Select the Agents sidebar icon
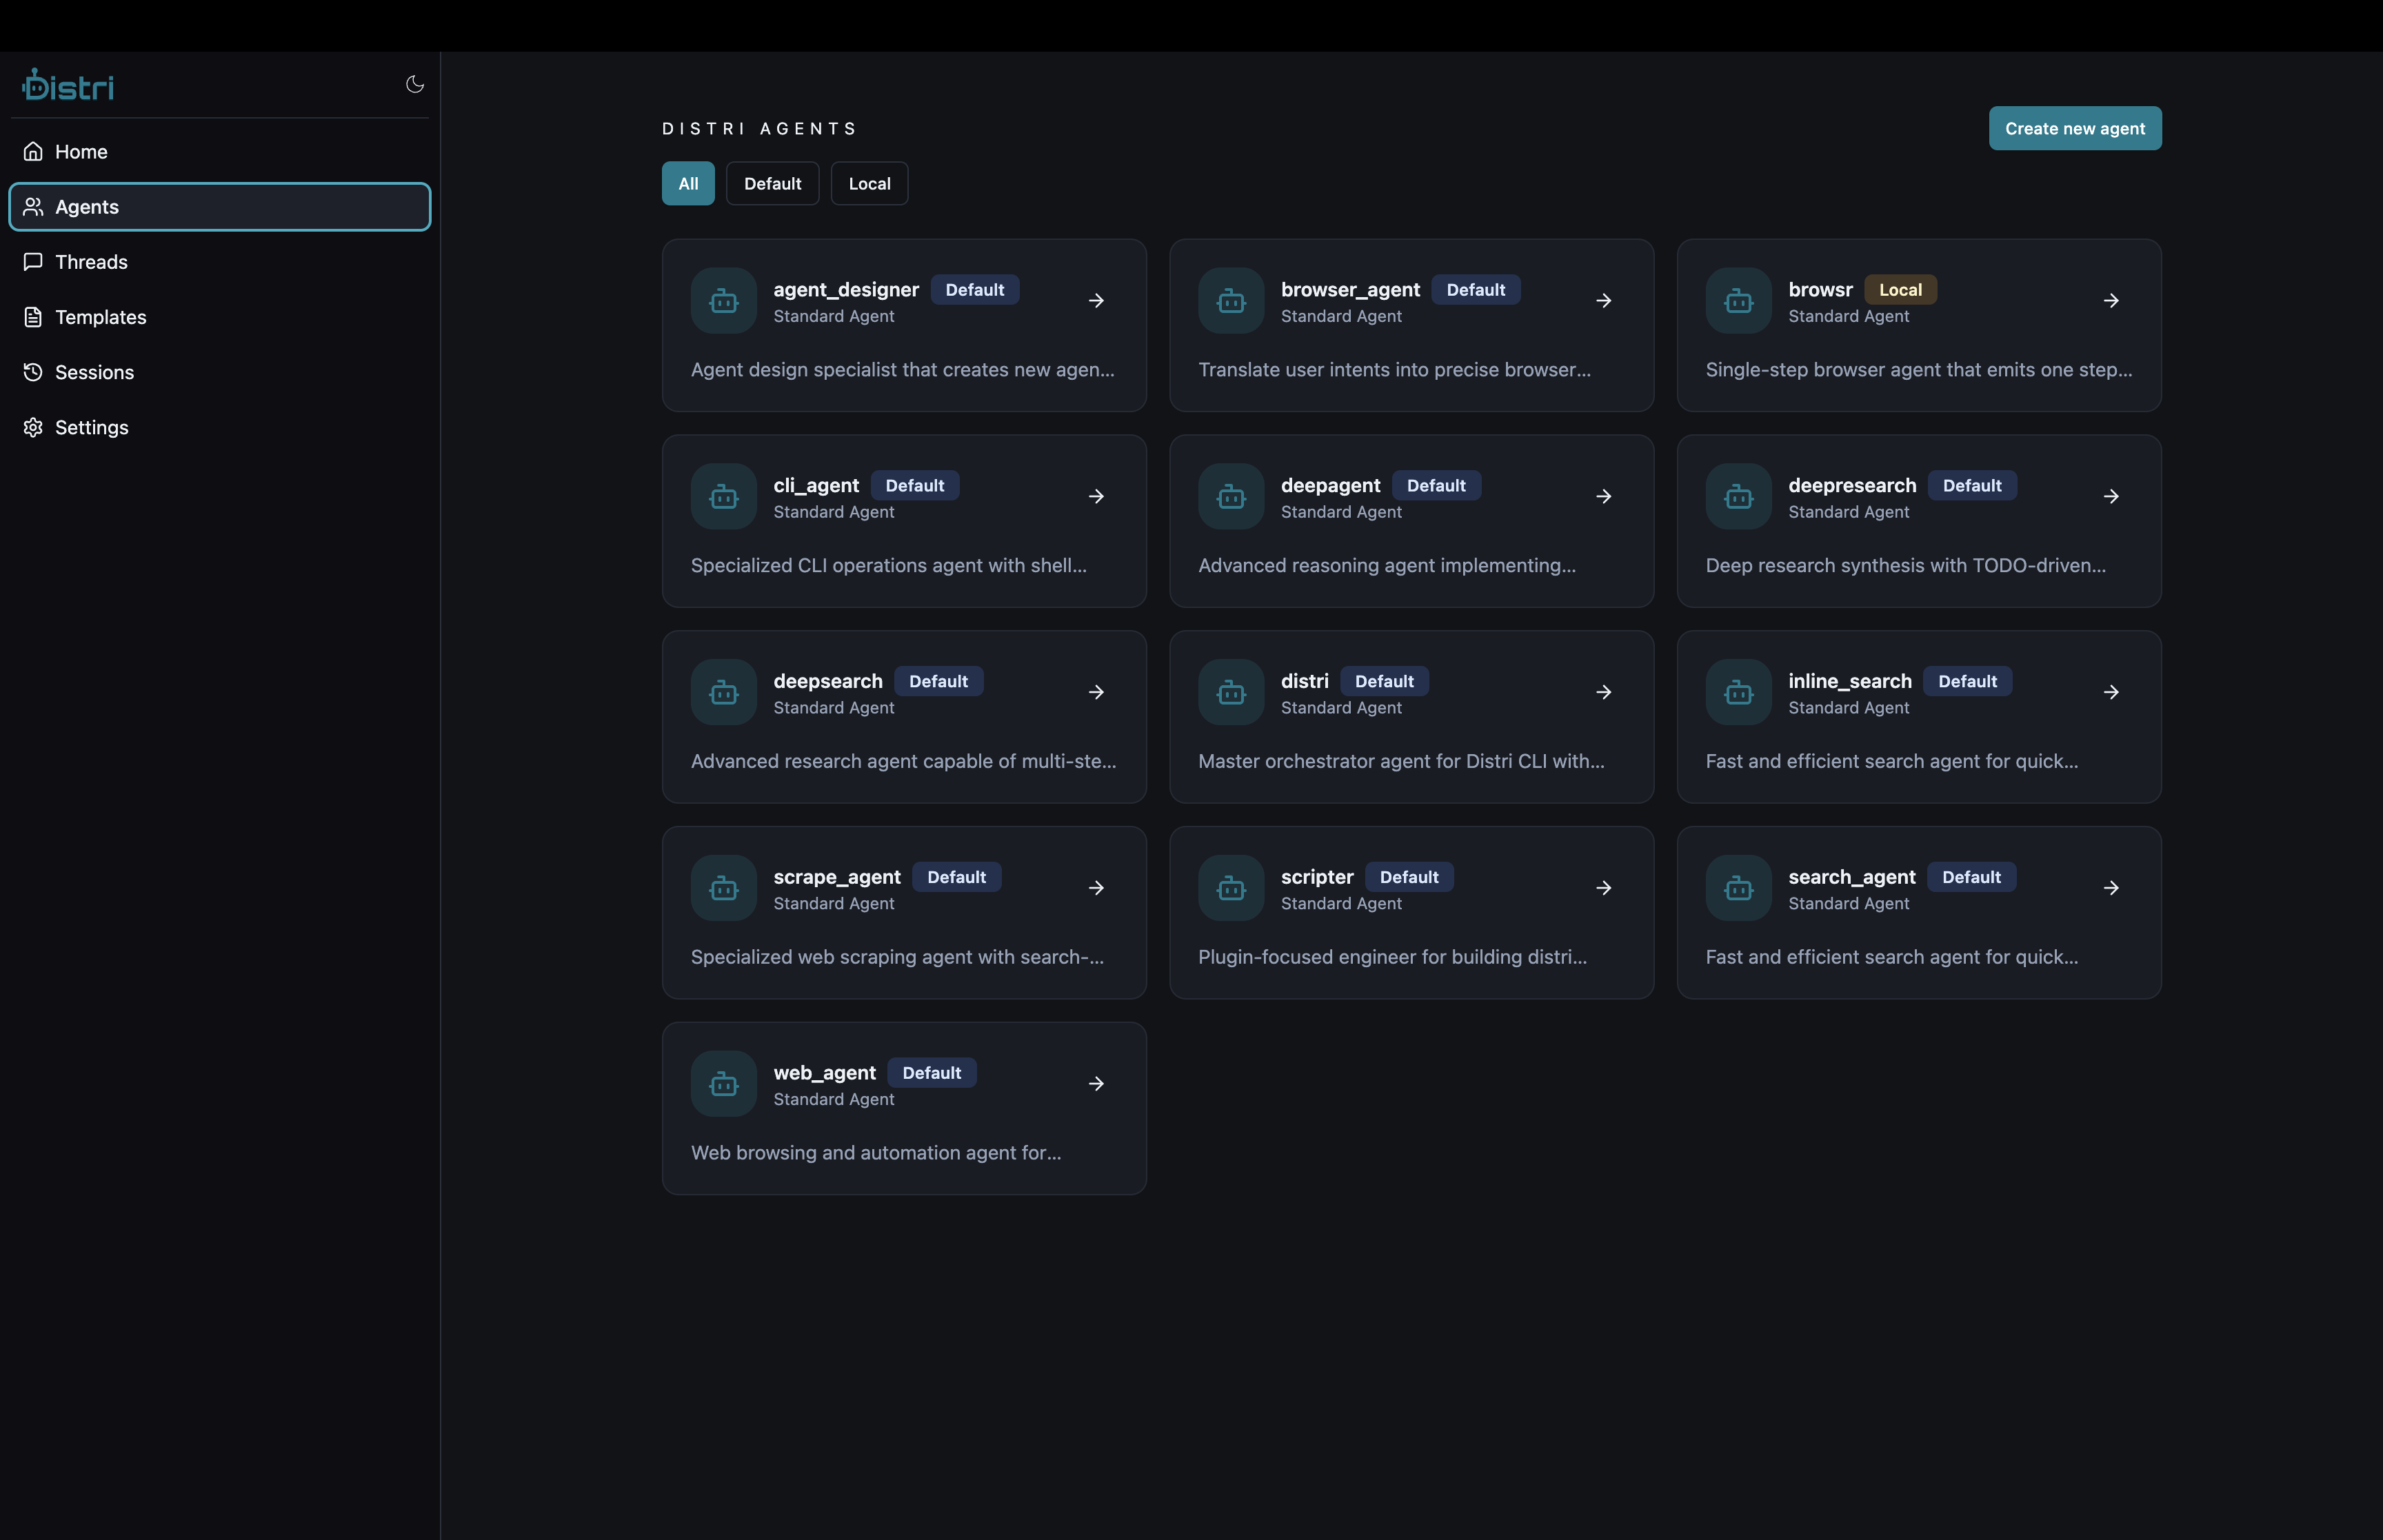Screen dimensions: 2383x1540 [33, 207]
